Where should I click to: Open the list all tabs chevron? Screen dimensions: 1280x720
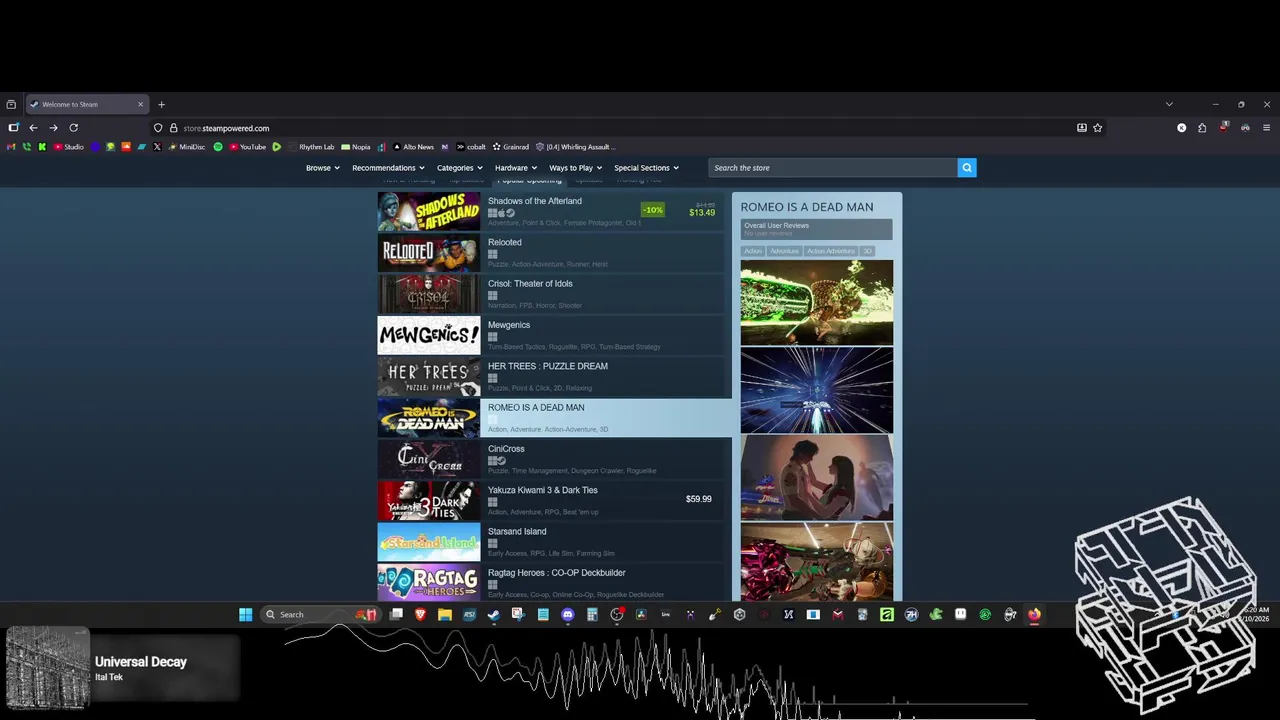pyautogui.click(x=1169, y=104)
